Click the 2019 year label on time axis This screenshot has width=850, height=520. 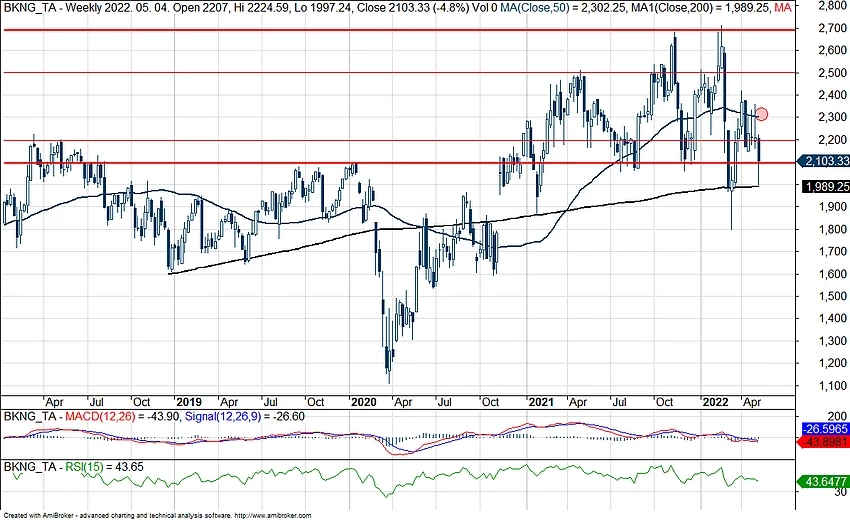click(189, 402)
